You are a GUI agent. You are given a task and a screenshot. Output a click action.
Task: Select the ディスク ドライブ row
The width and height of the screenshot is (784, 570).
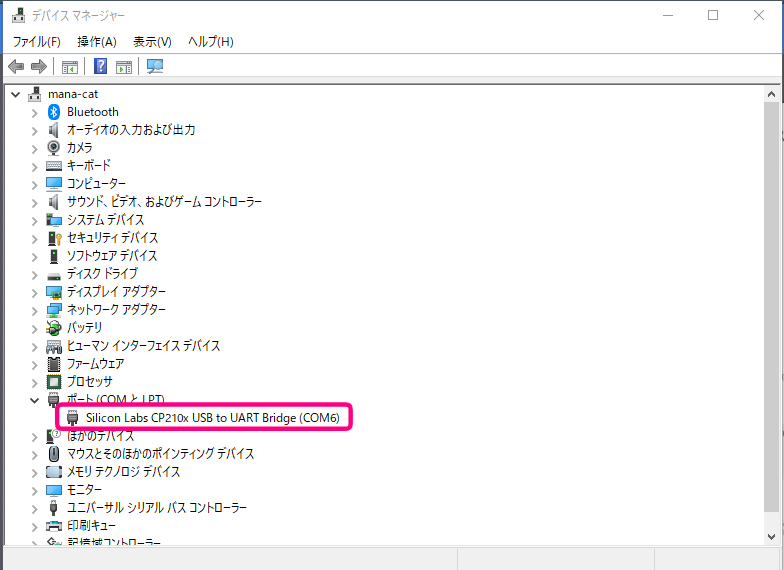coord(102,274)
